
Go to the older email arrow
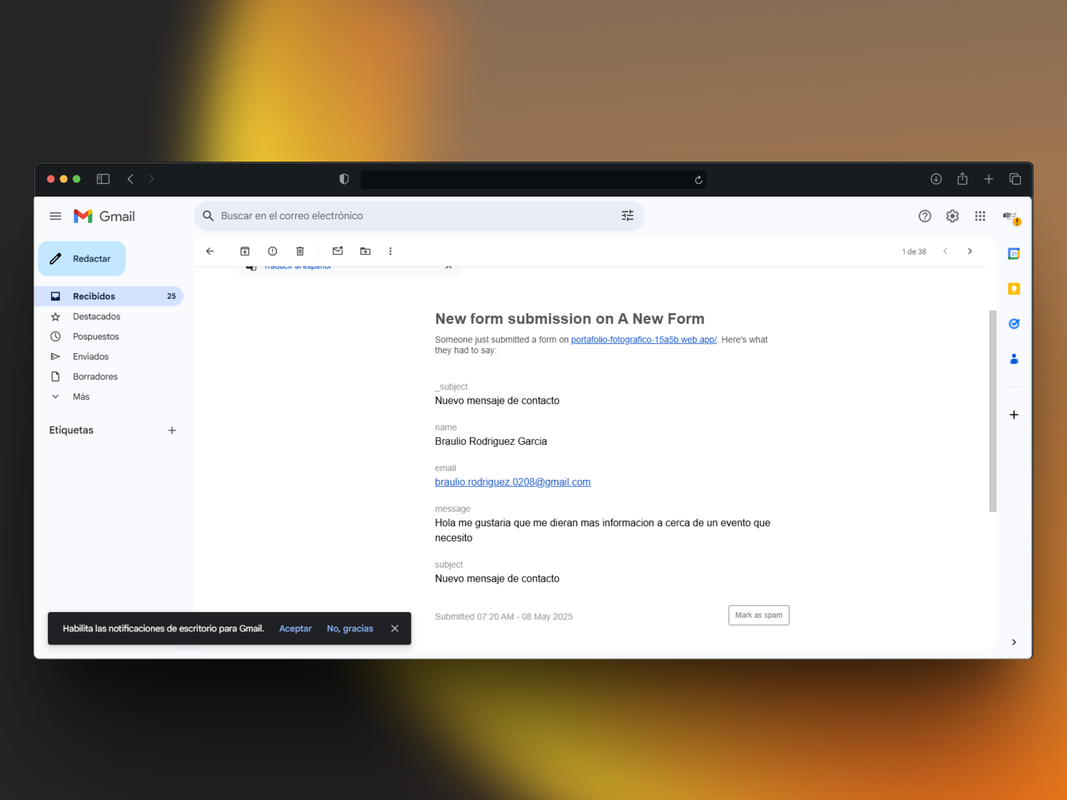970,251
